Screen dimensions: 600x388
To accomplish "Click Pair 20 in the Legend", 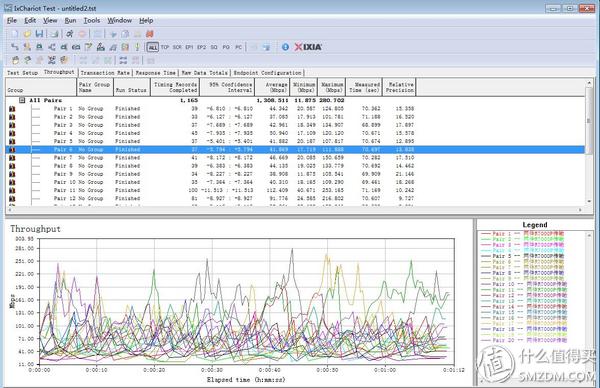I will point(524,341).
